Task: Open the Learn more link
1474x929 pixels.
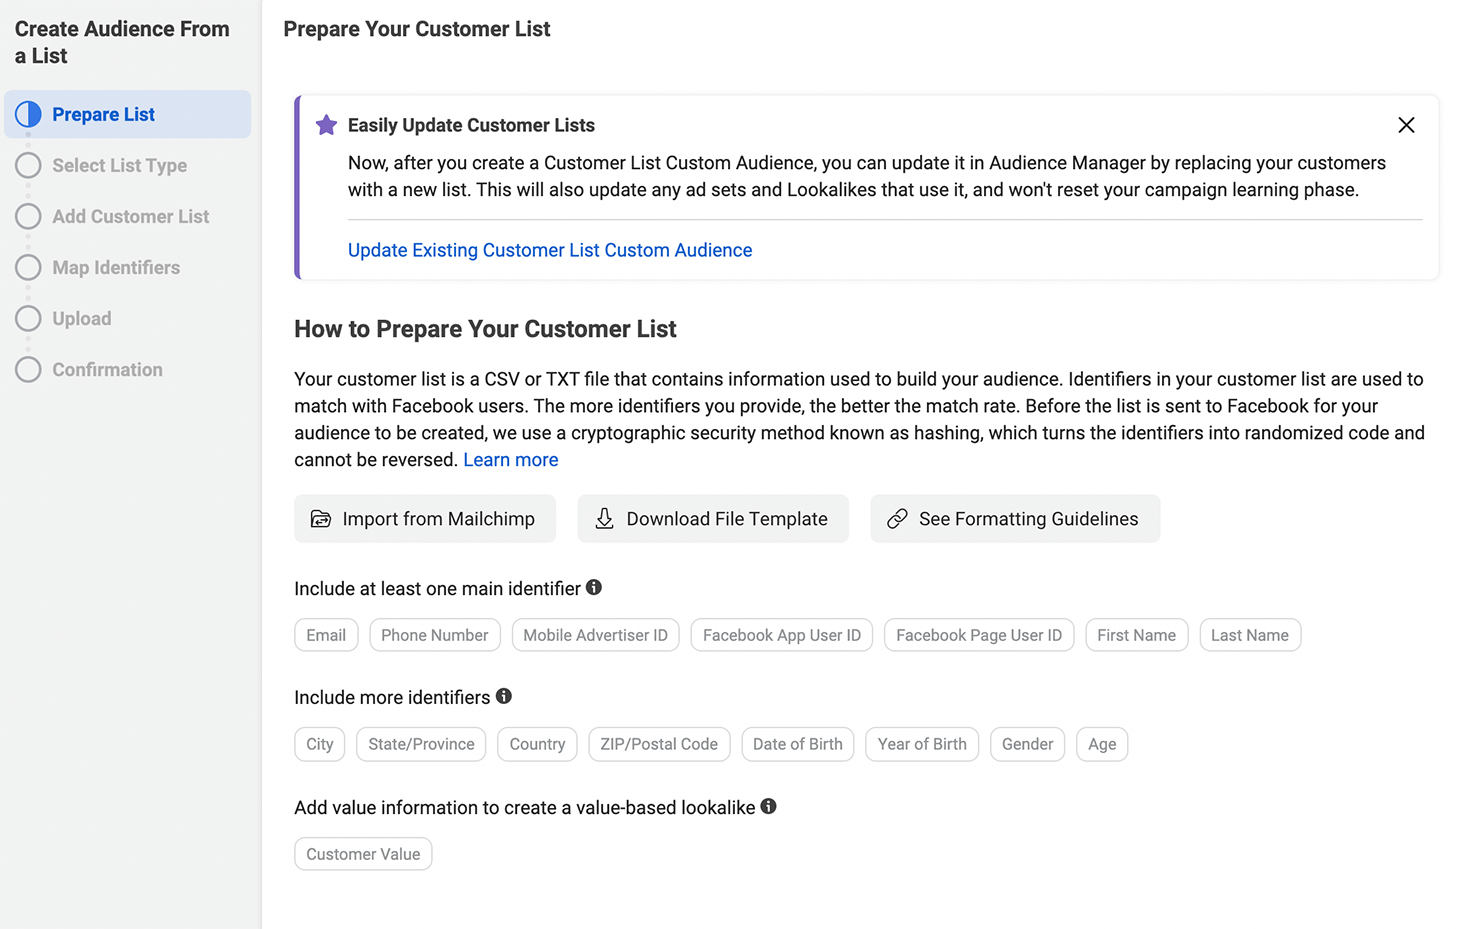Action: [x=511, y=460]
